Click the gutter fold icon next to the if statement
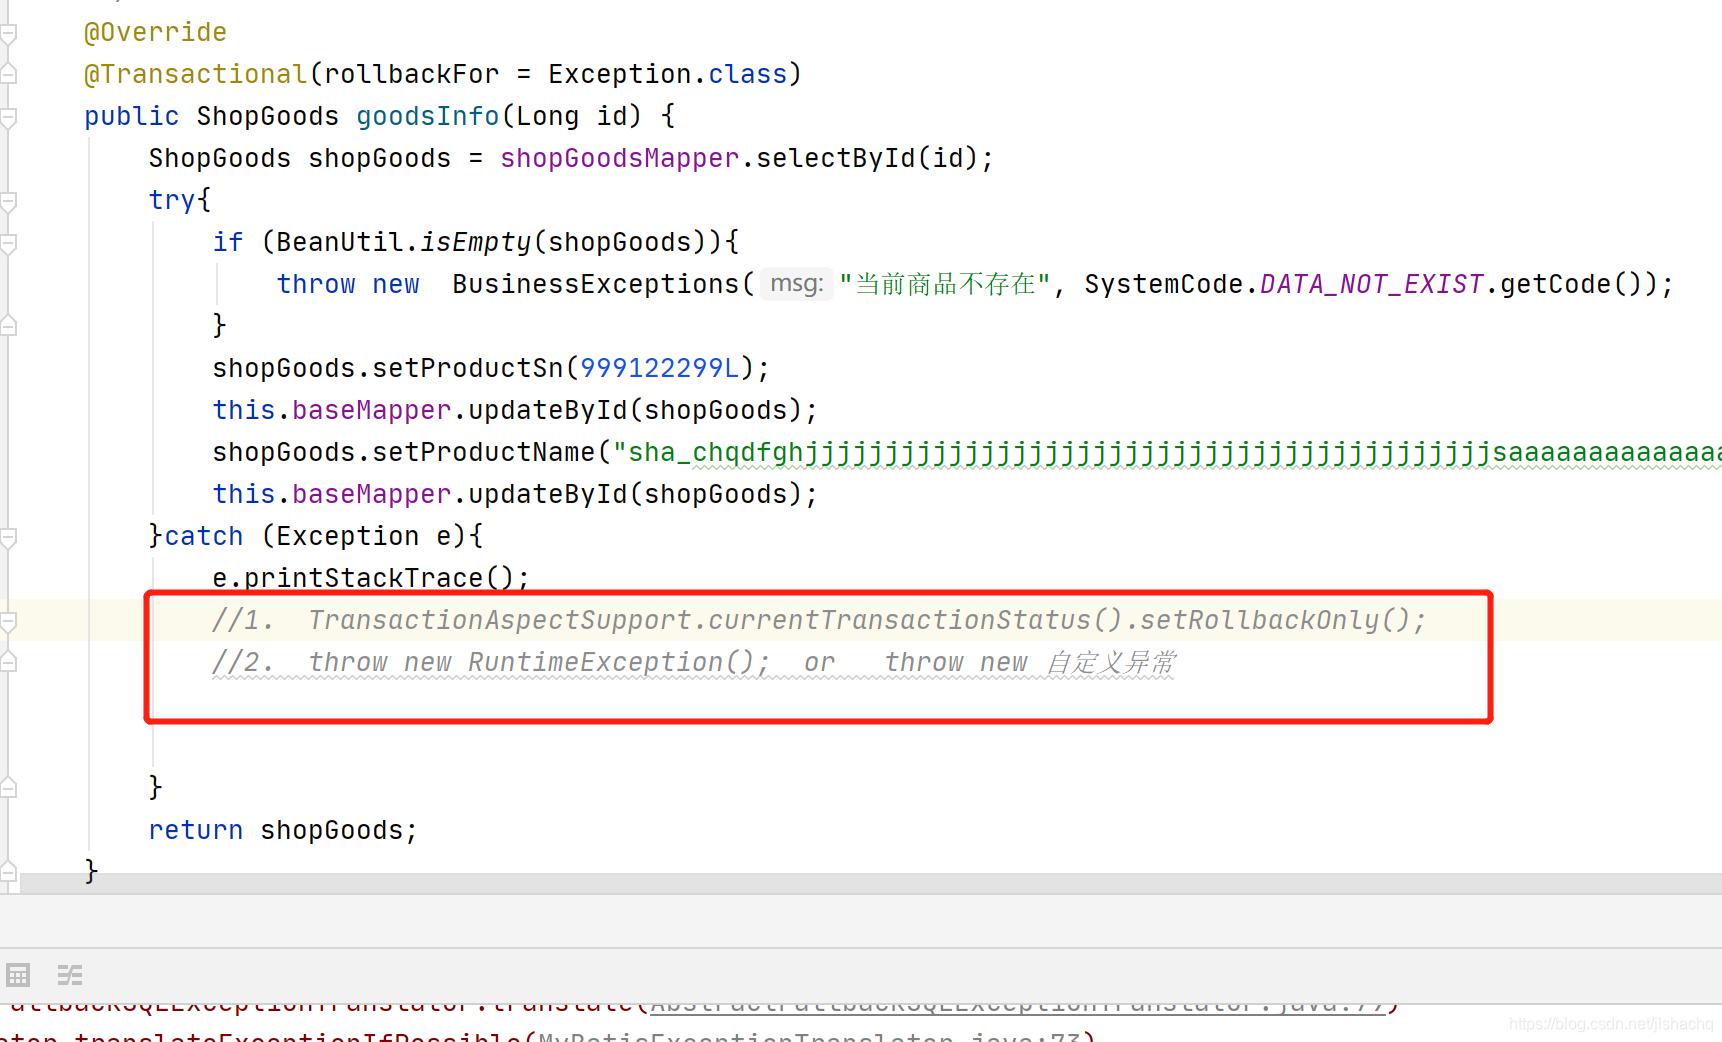This screenshot has width=1722, height=1042. click(9, 243)
